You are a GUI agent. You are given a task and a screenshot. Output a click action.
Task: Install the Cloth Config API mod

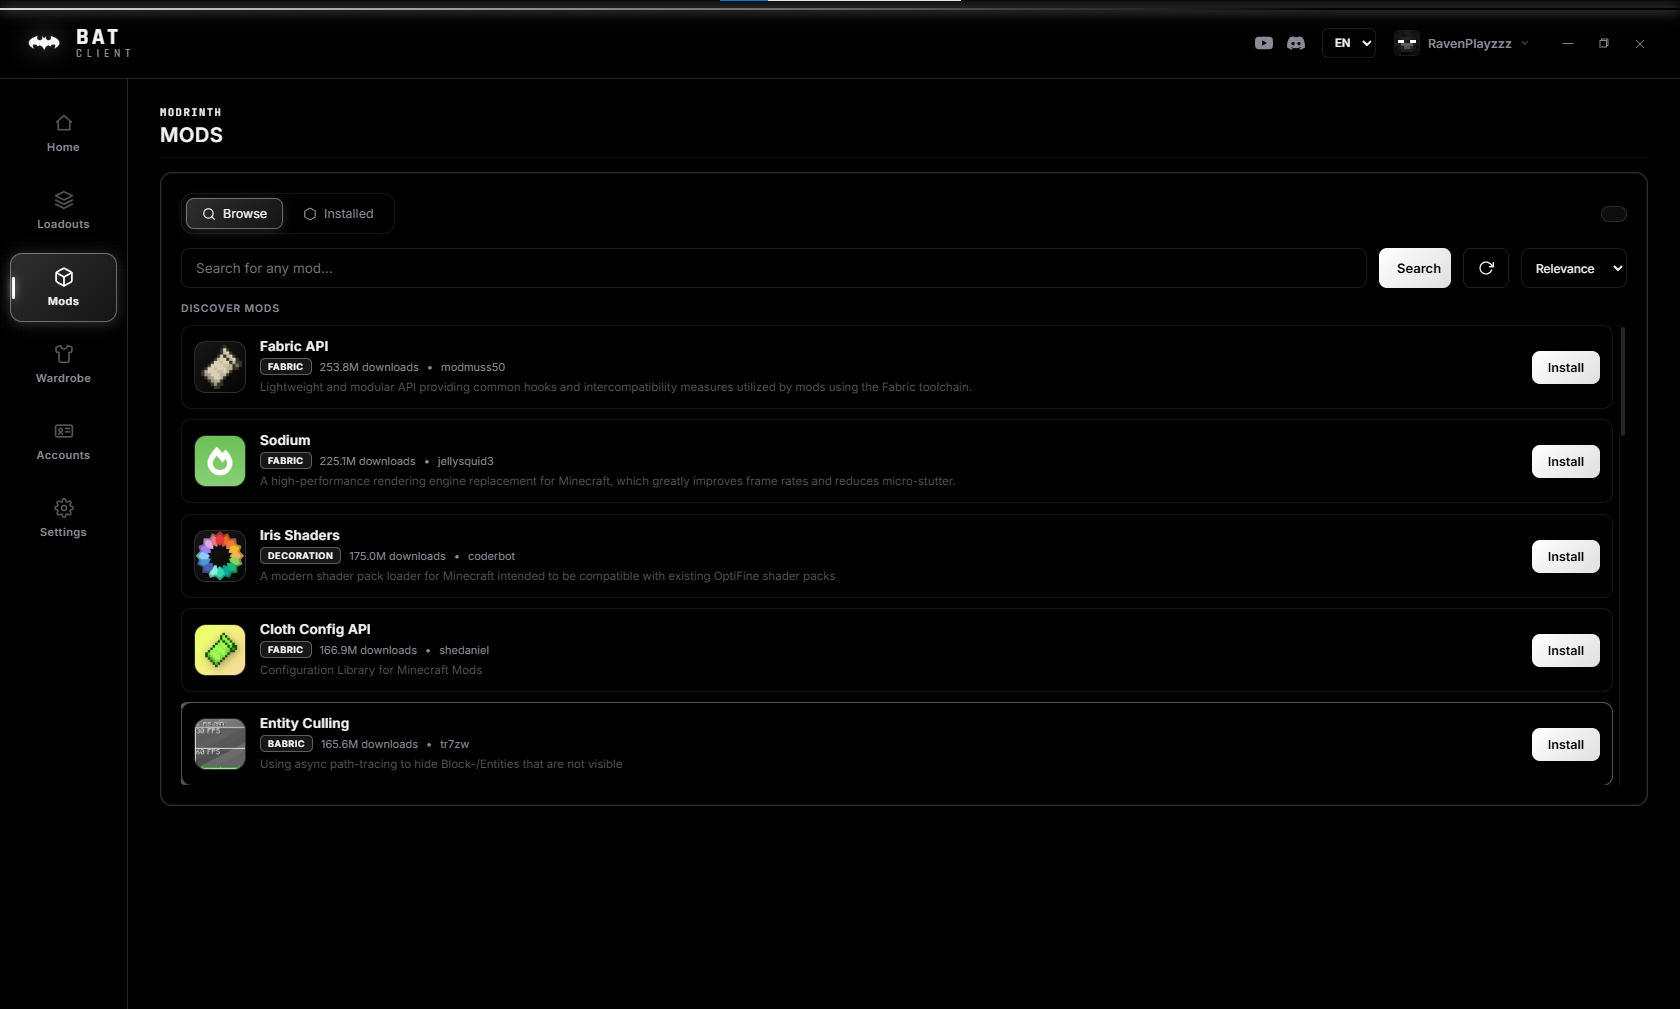coord(1566,650)
